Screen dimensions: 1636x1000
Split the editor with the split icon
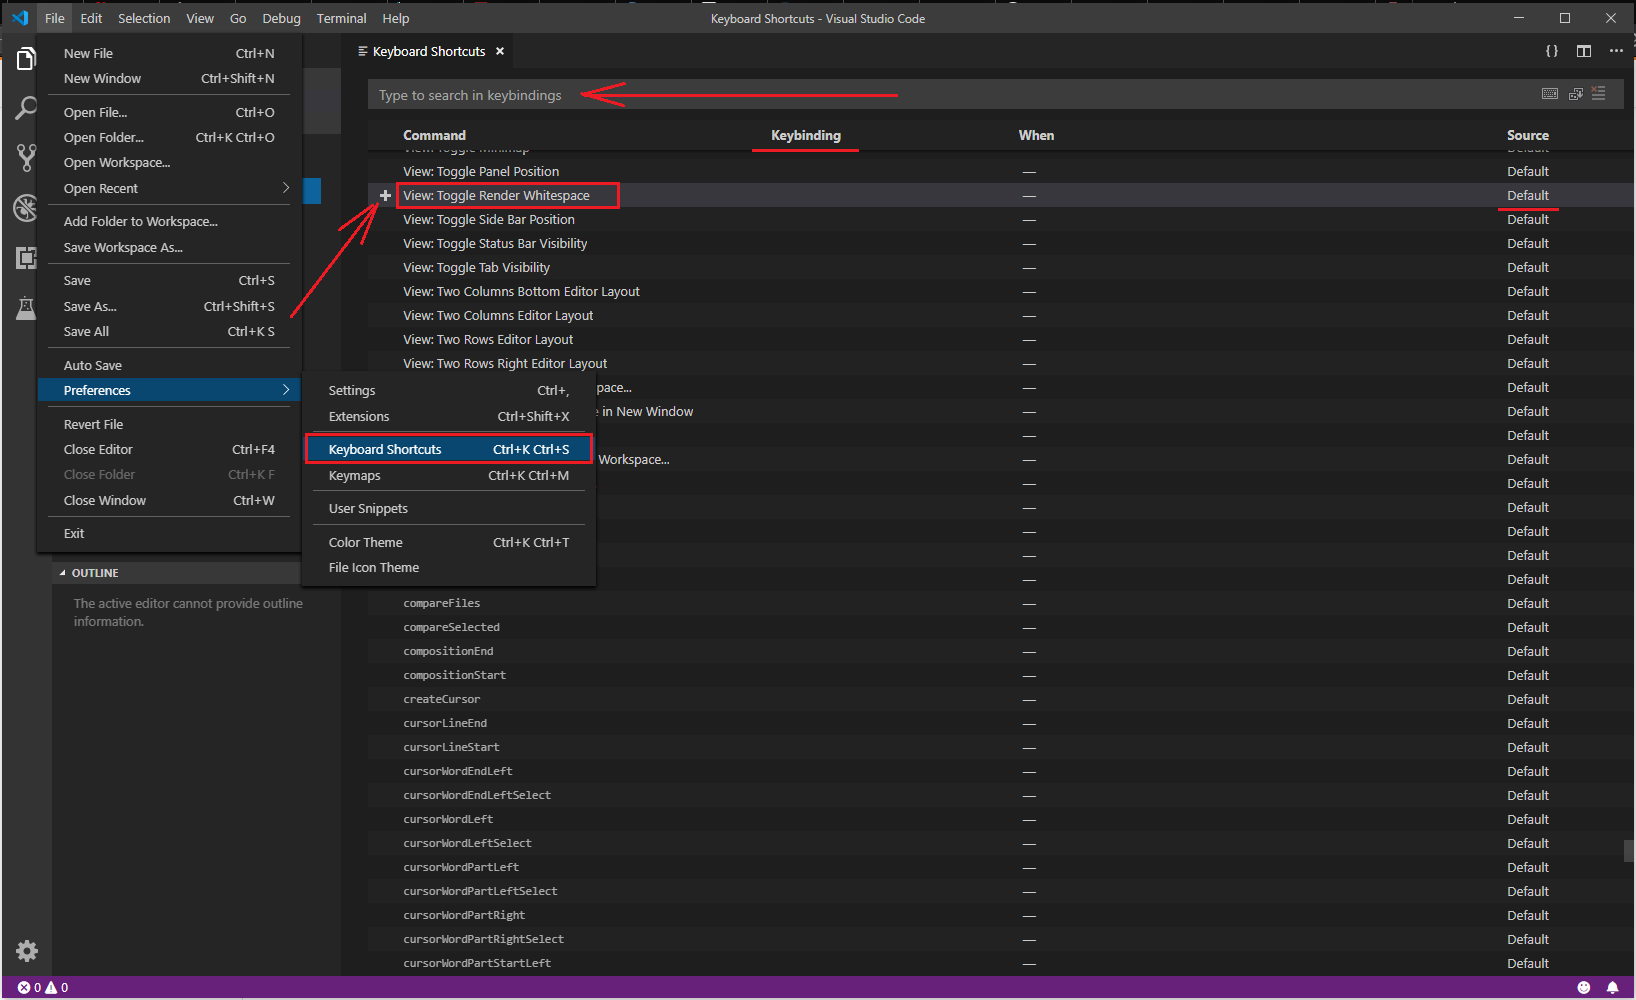pyautogui.click(x=1584, y=51)
